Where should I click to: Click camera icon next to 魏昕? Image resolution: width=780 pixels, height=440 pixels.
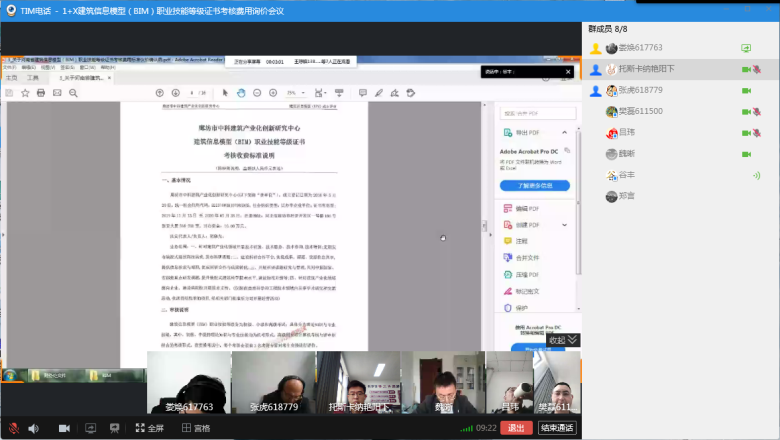(745, 154)
